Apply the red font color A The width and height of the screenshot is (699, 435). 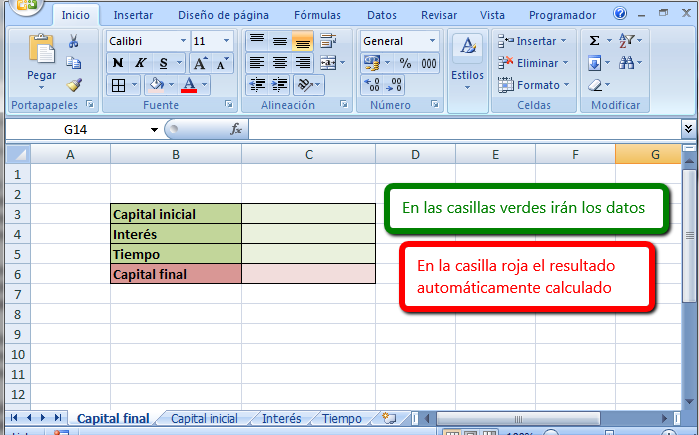[189, 85]
